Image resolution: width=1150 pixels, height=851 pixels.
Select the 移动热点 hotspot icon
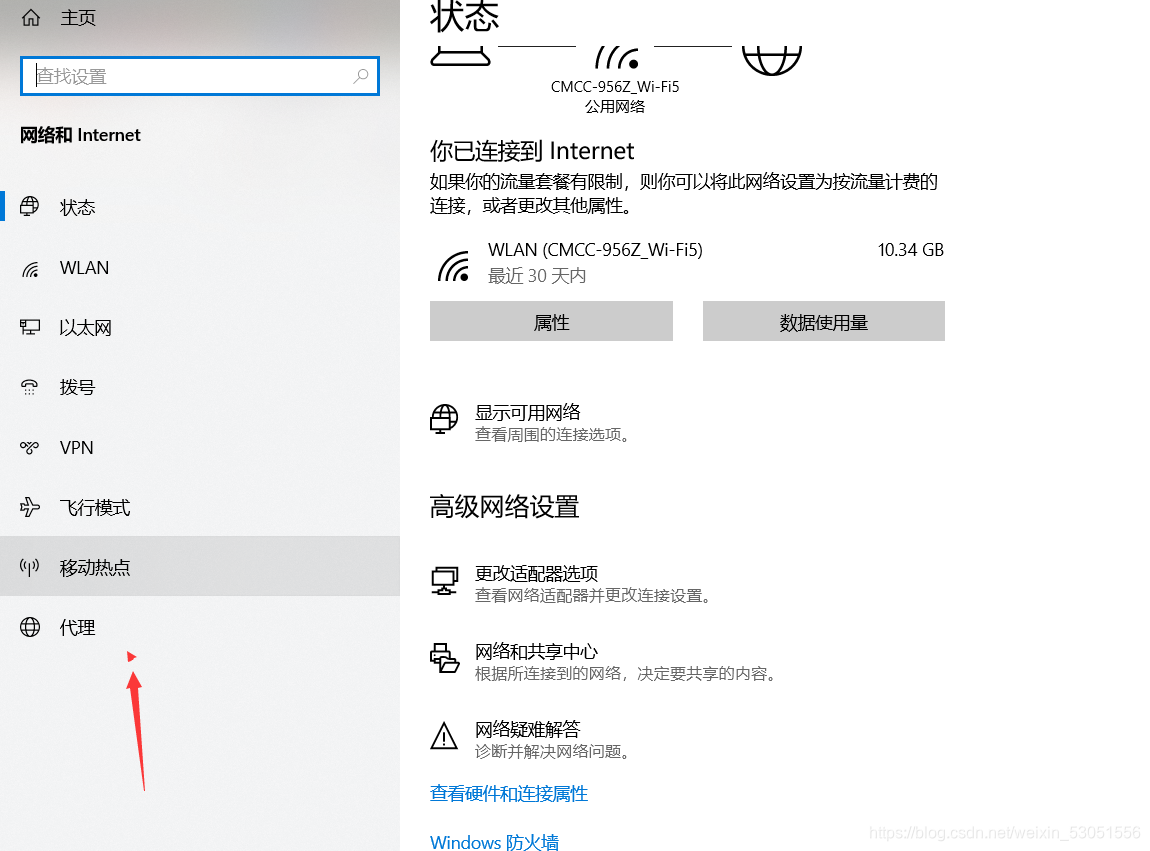coord(30,567)
